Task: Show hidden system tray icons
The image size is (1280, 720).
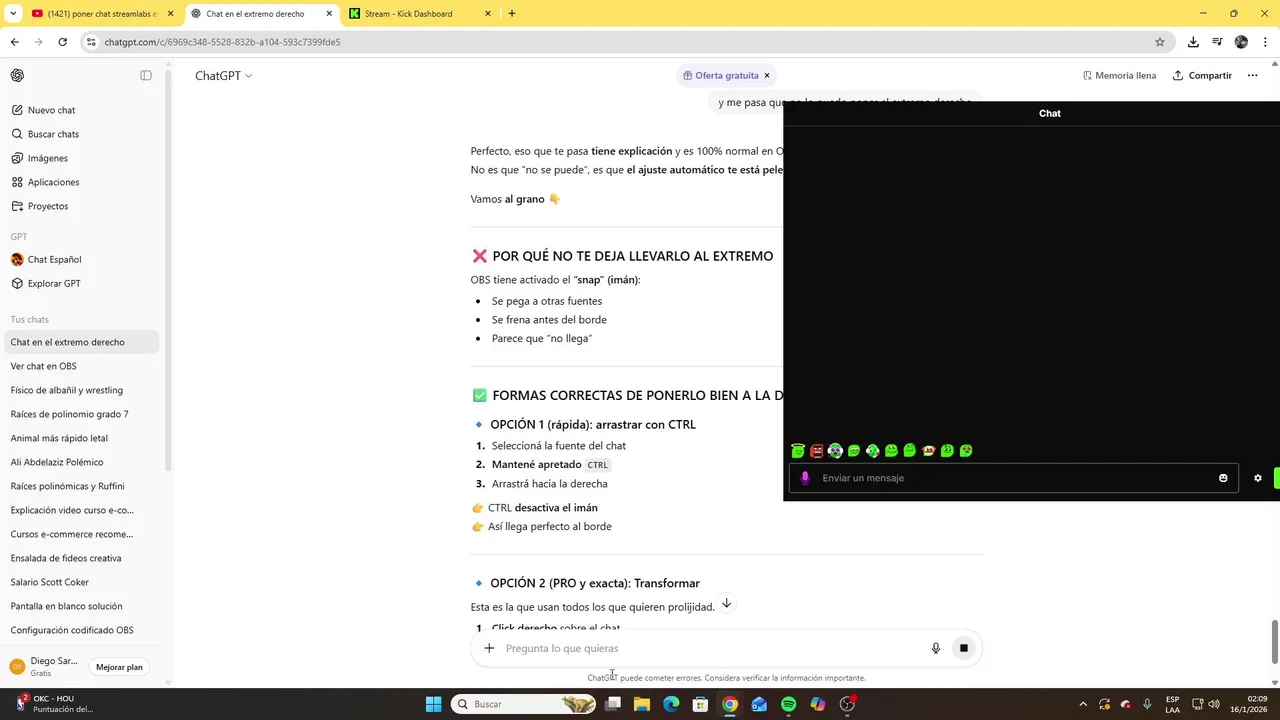Action: (1082, 704)
